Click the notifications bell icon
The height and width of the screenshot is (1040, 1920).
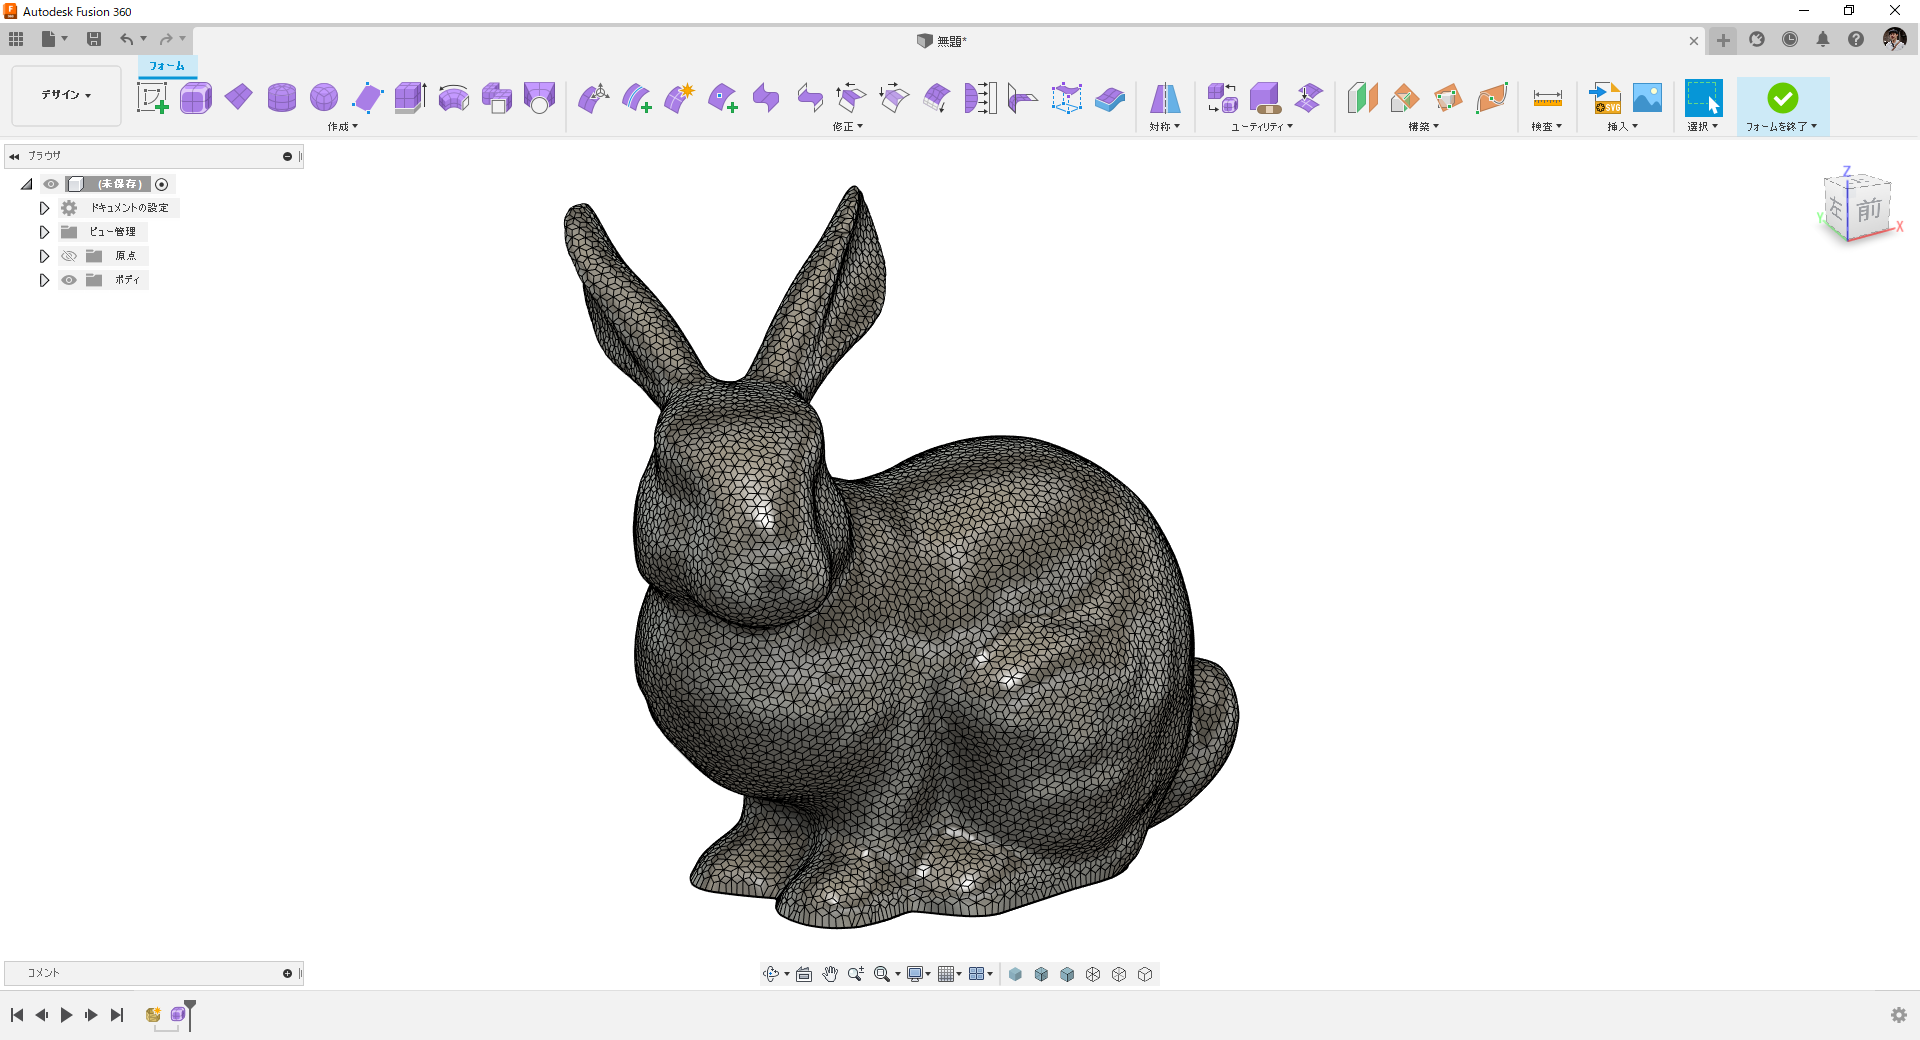tap(1823, 39)
